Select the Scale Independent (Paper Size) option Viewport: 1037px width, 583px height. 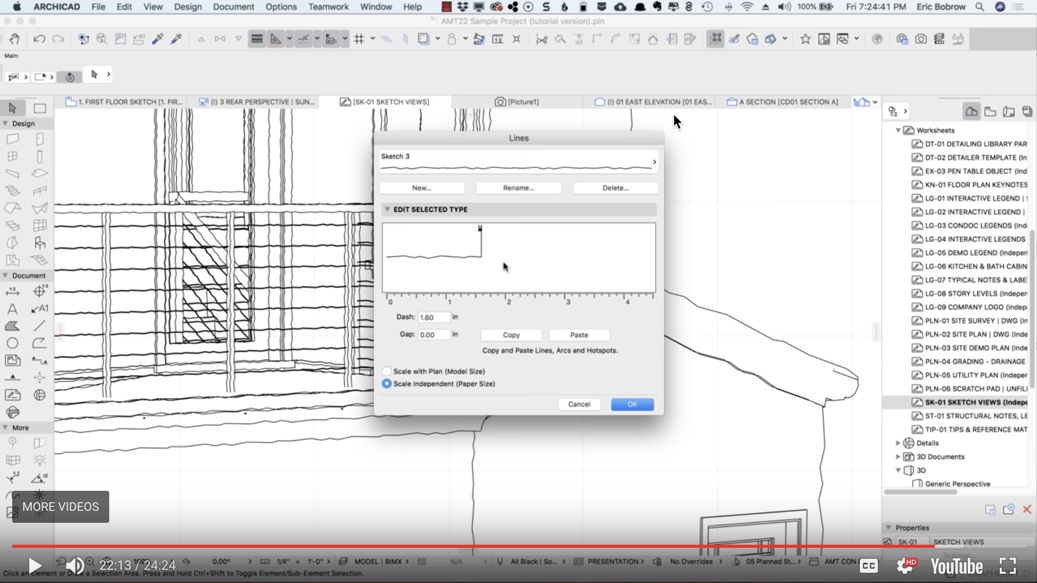click(x=386, y=383)
